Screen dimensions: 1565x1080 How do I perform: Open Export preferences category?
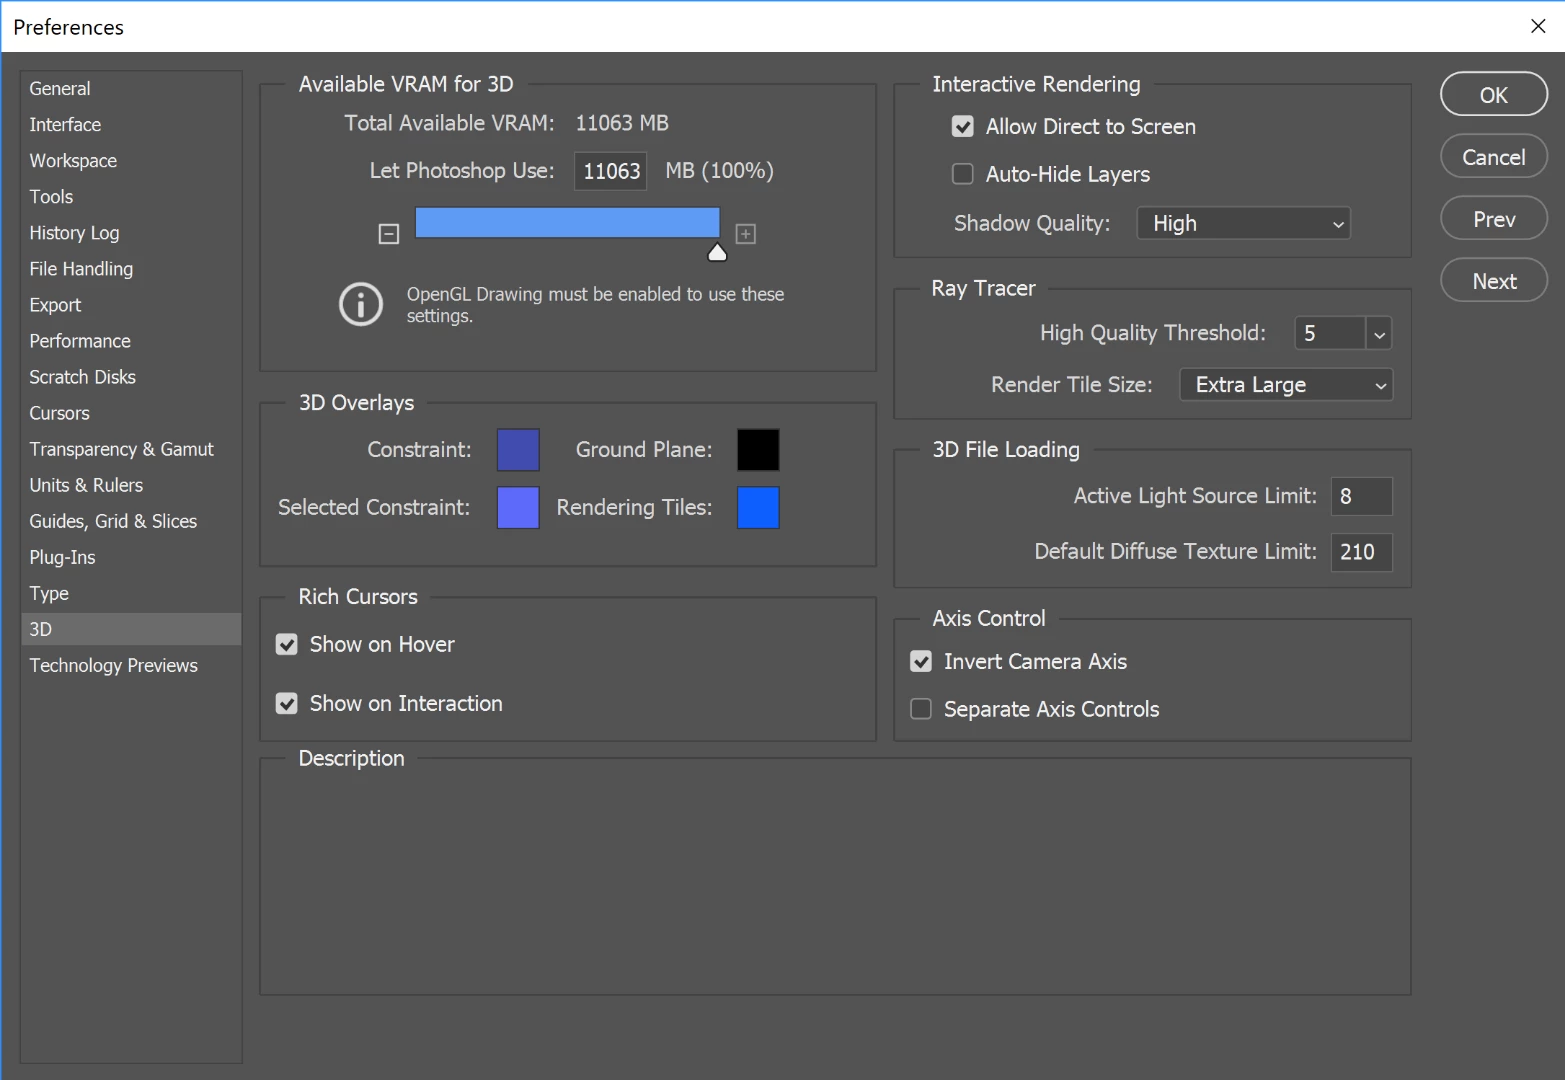coord(131,305)
